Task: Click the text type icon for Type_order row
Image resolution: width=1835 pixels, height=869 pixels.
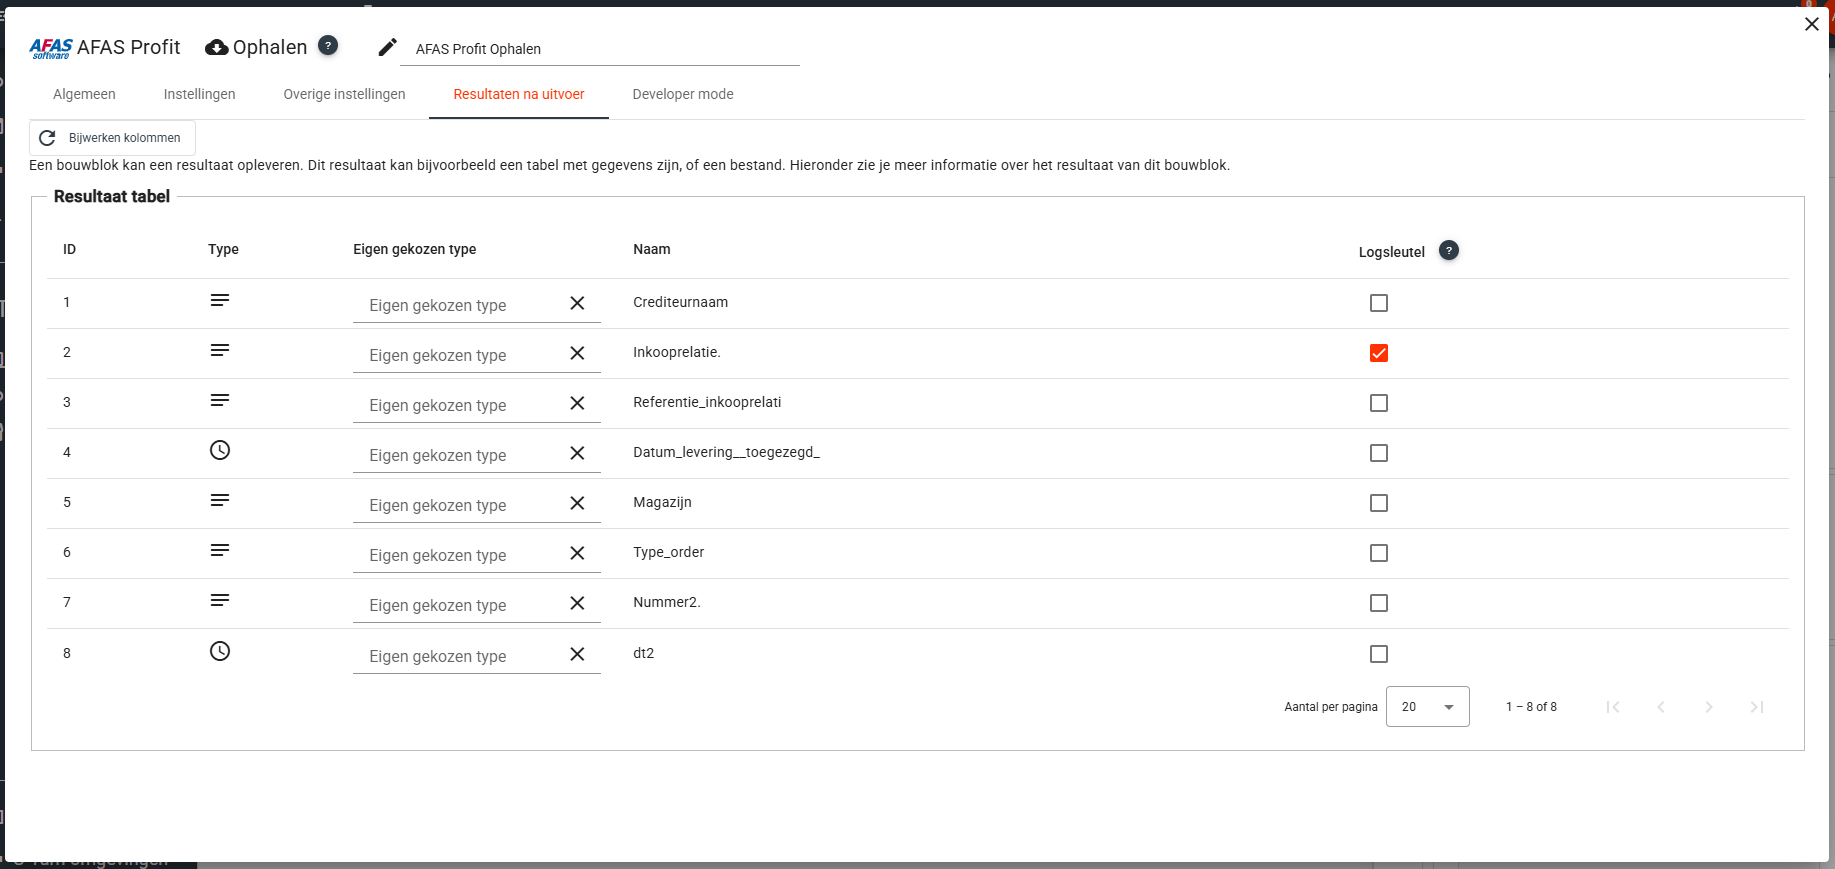Action: click(220, 551)
